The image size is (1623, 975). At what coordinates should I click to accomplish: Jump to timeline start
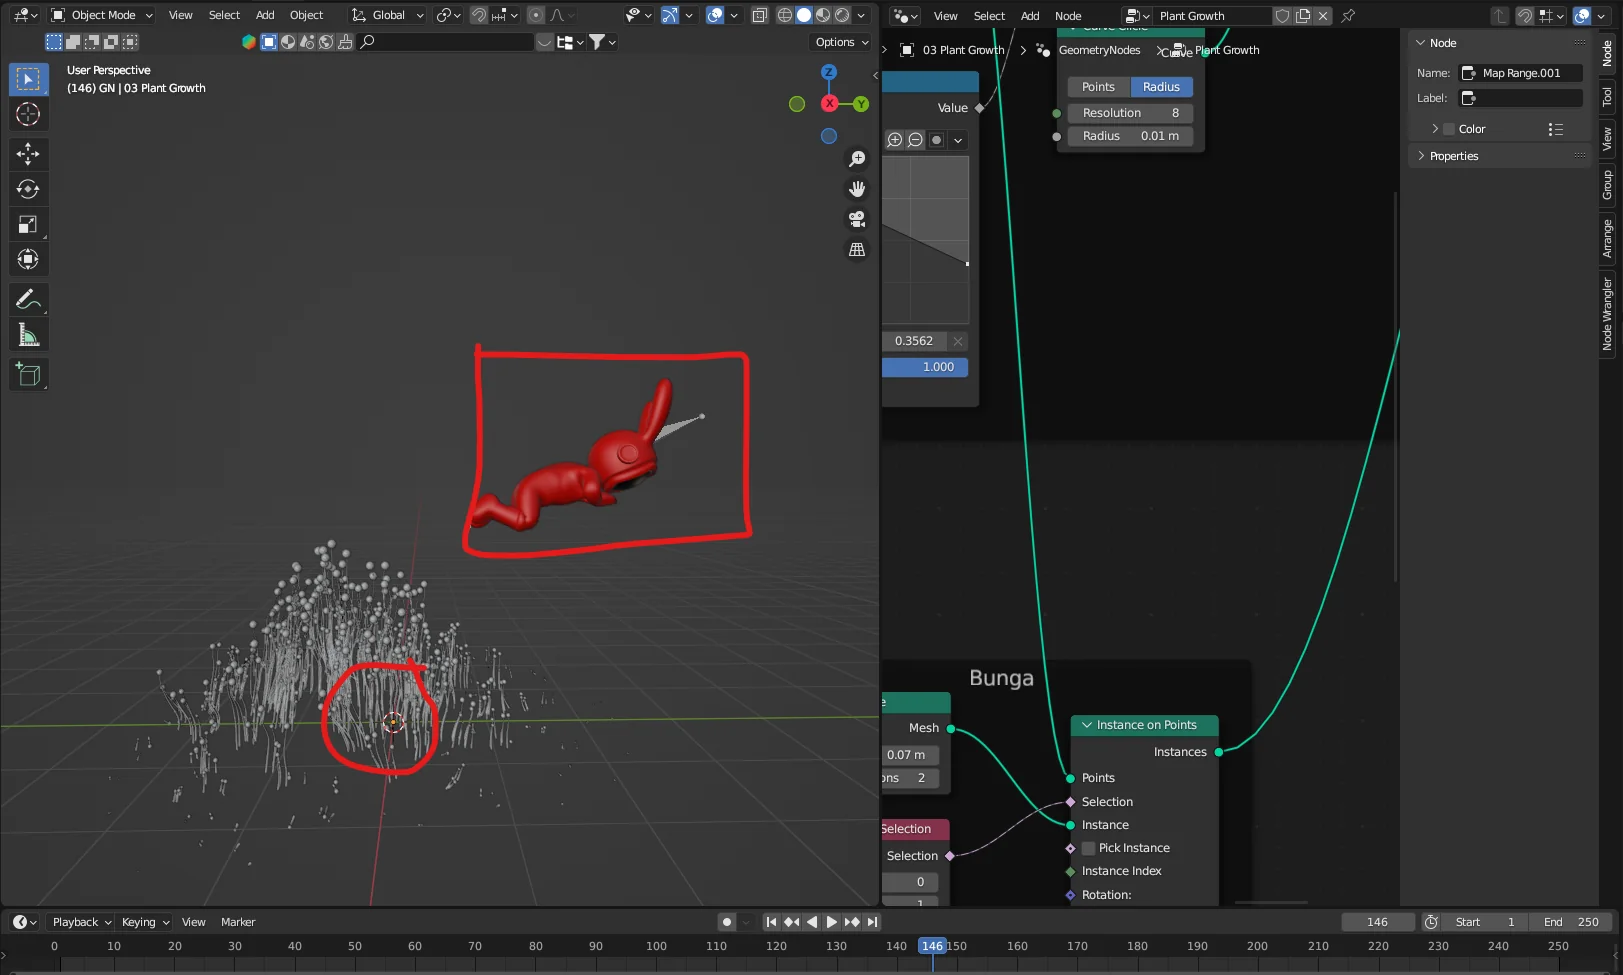click(x=771, y=922)
